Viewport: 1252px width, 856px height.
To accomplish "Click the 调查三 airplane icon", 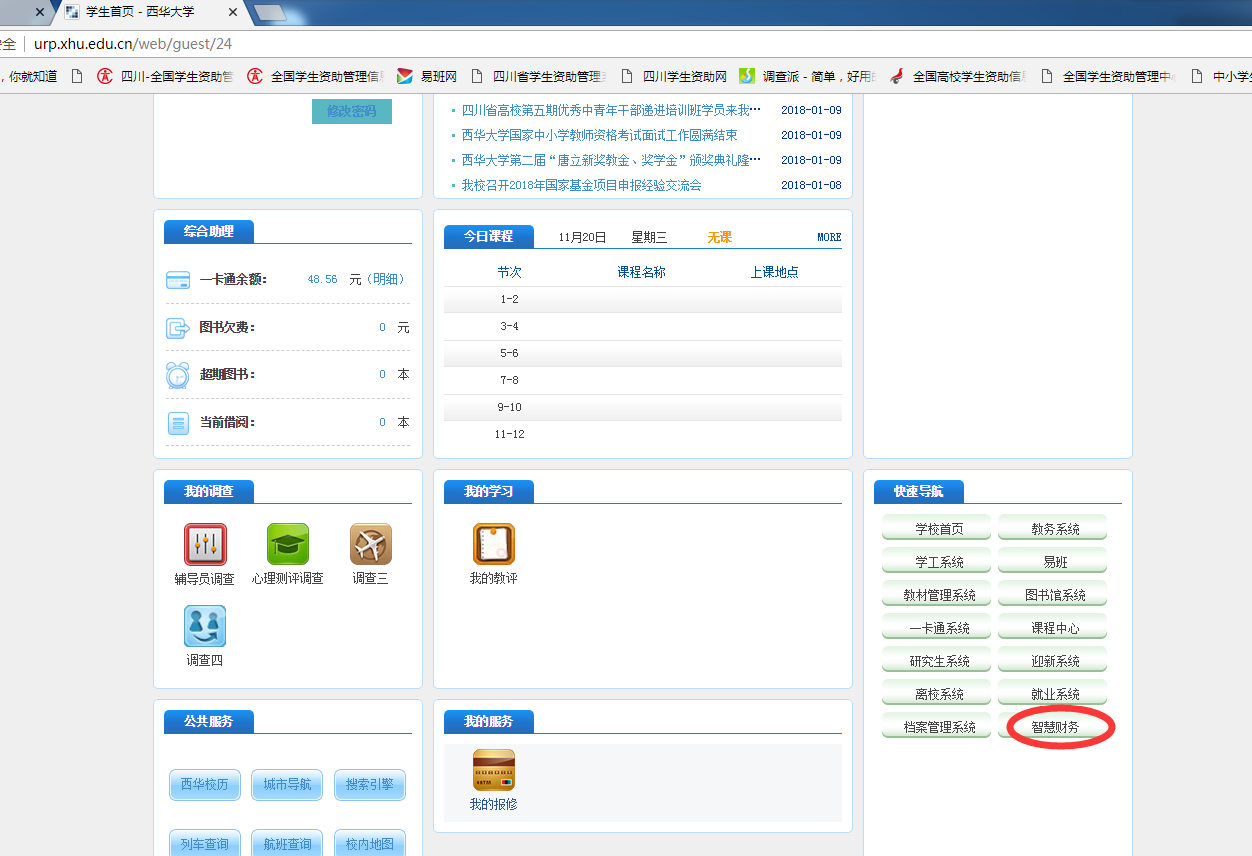I will click(370, 545).
